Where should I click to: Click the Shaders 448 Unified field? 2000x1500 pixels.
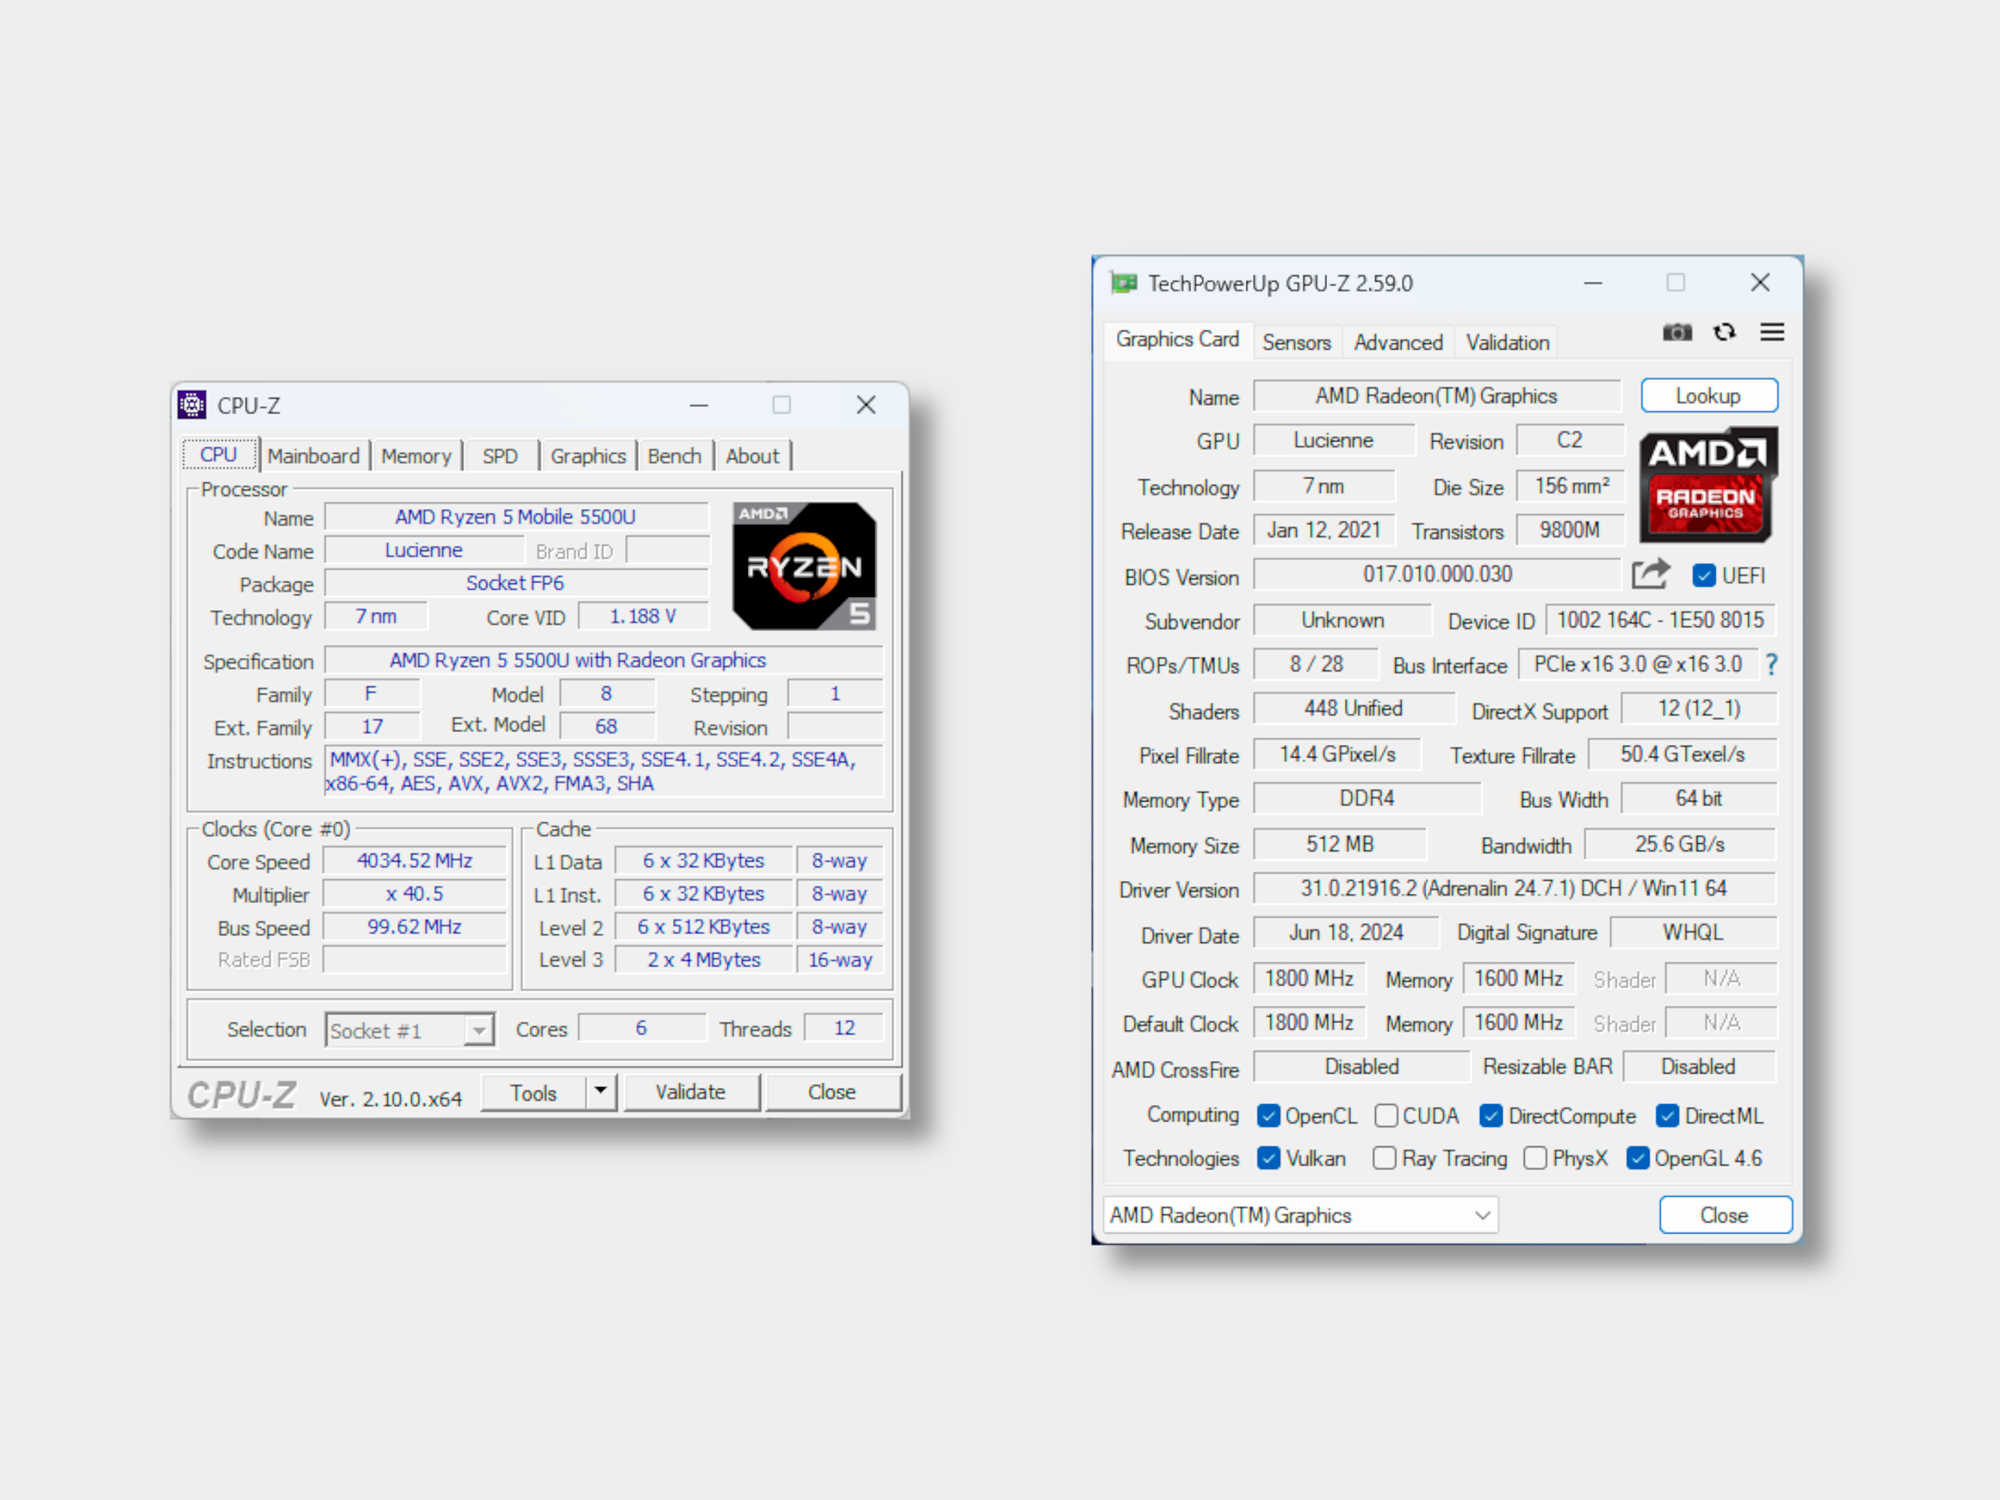(x=1354, y=708)
